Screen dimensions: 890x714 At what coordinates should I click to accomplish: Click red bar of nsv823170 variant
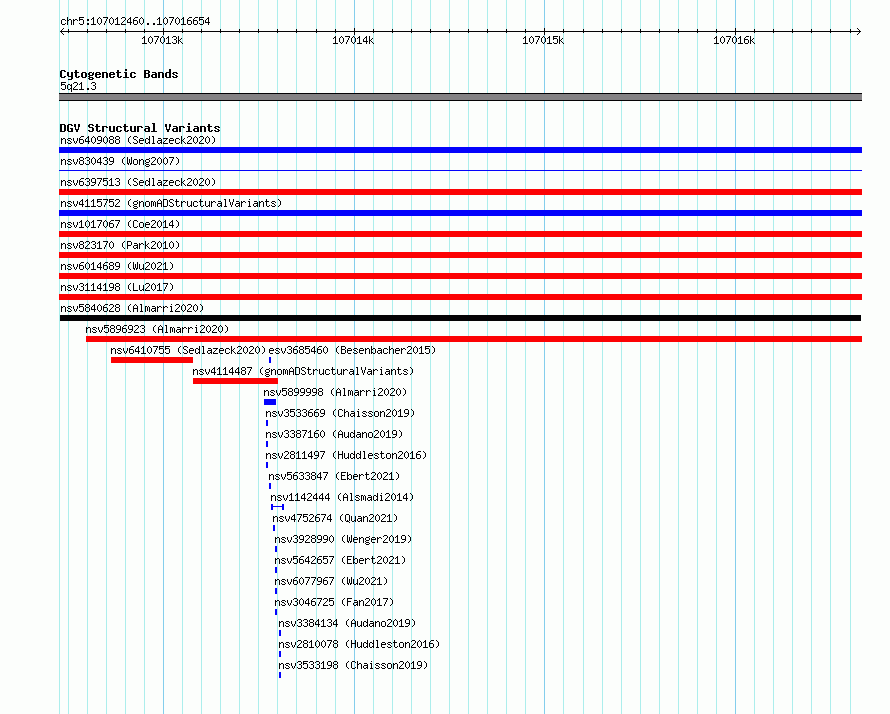click(460, 255)
